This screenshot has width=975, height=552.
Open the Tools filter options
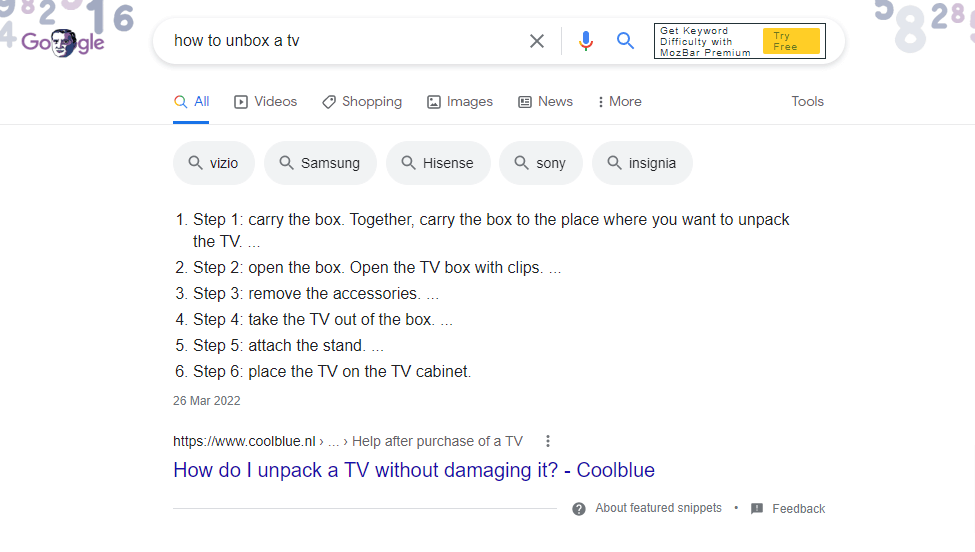pyautogui.click(x=807, y=101)
